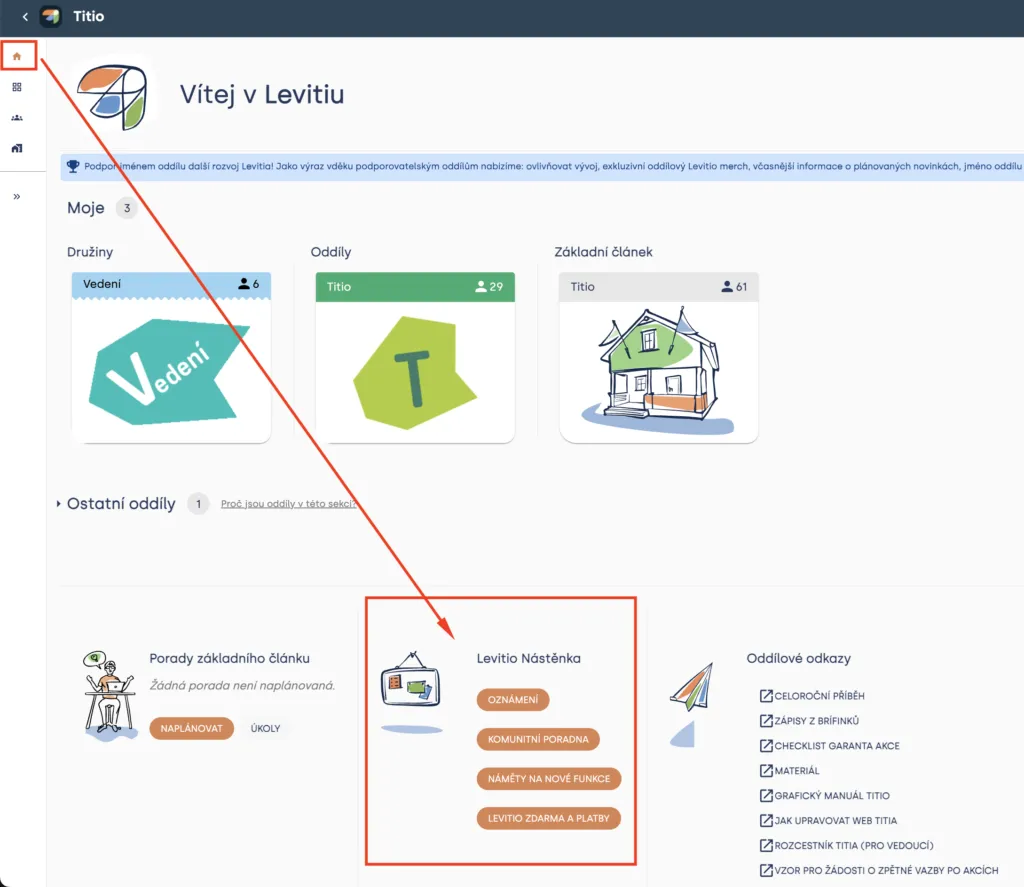Click the paper airplane illustration by Oddílové odkazy
The height and width of the screenshot is (887, 1024).
tap(691, 704)
